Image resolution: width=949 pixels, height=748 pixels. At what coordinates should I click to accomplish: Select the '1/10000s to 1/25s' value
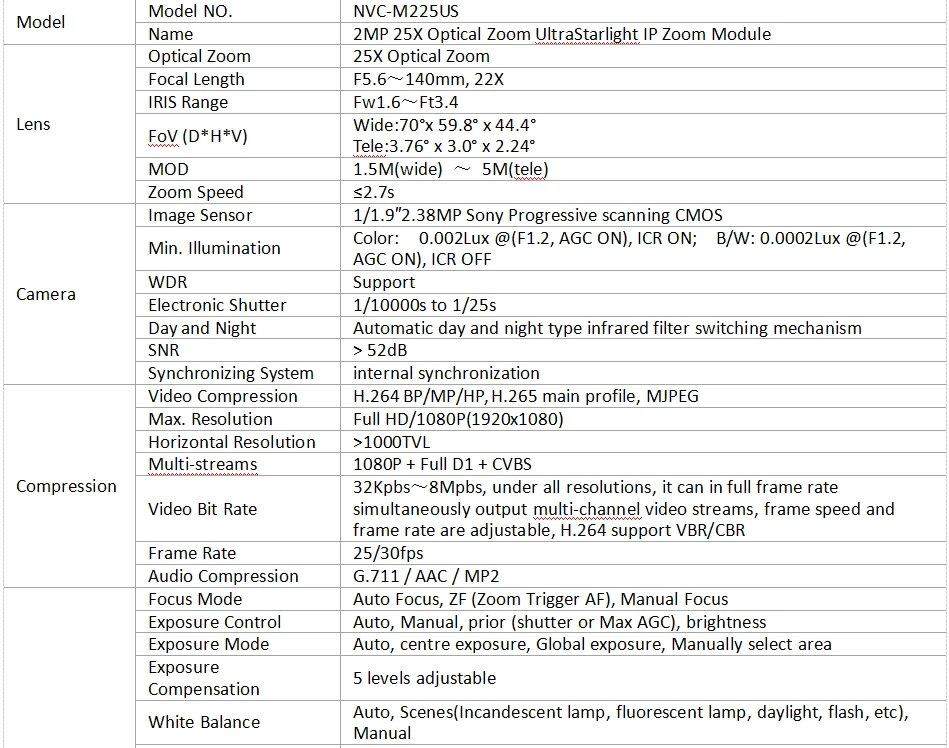coord(425,306)
